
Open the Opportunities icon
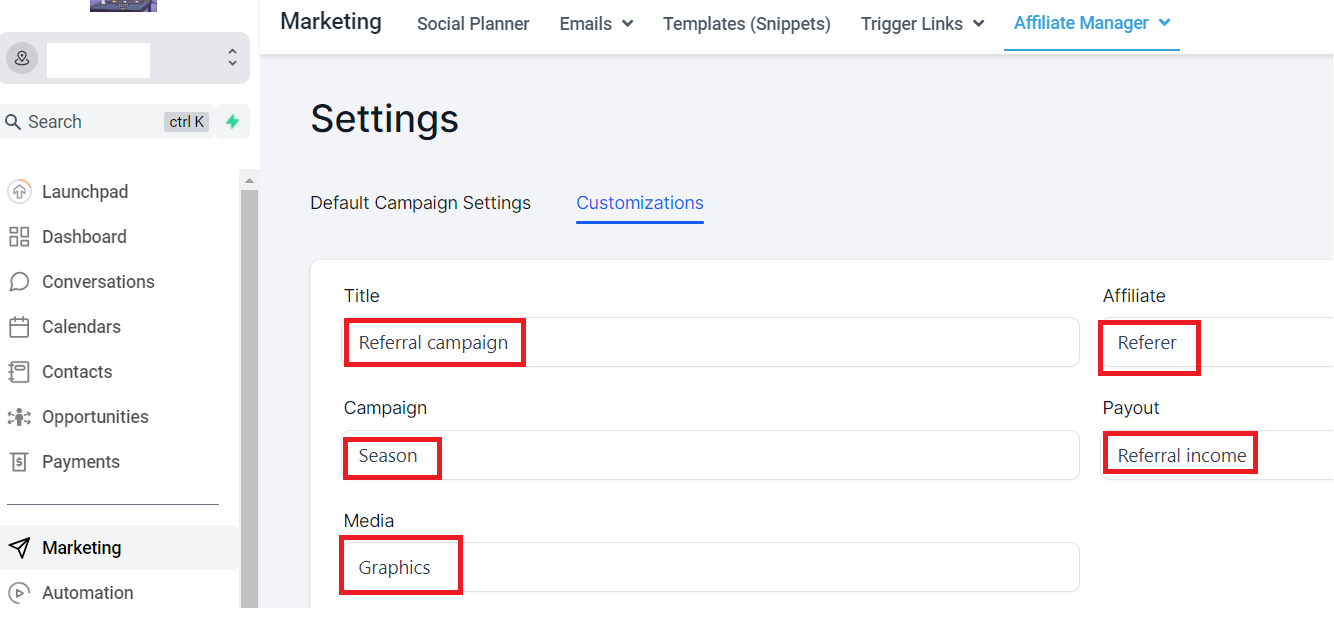(19, 417)
